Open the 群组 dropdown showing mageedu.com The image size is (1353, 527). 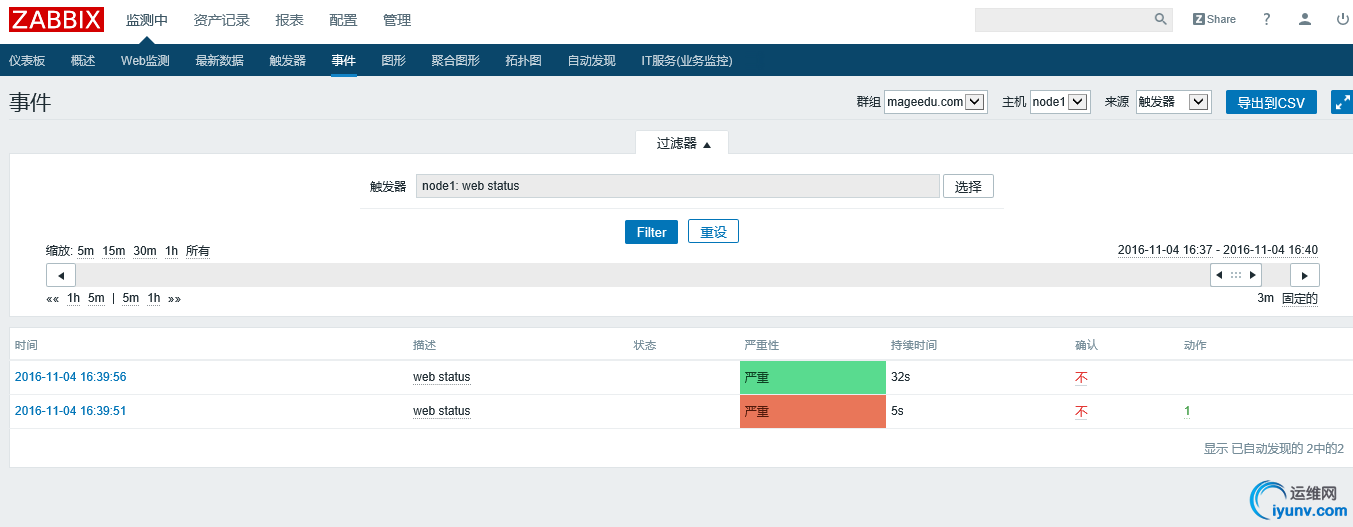coord(935,102)
